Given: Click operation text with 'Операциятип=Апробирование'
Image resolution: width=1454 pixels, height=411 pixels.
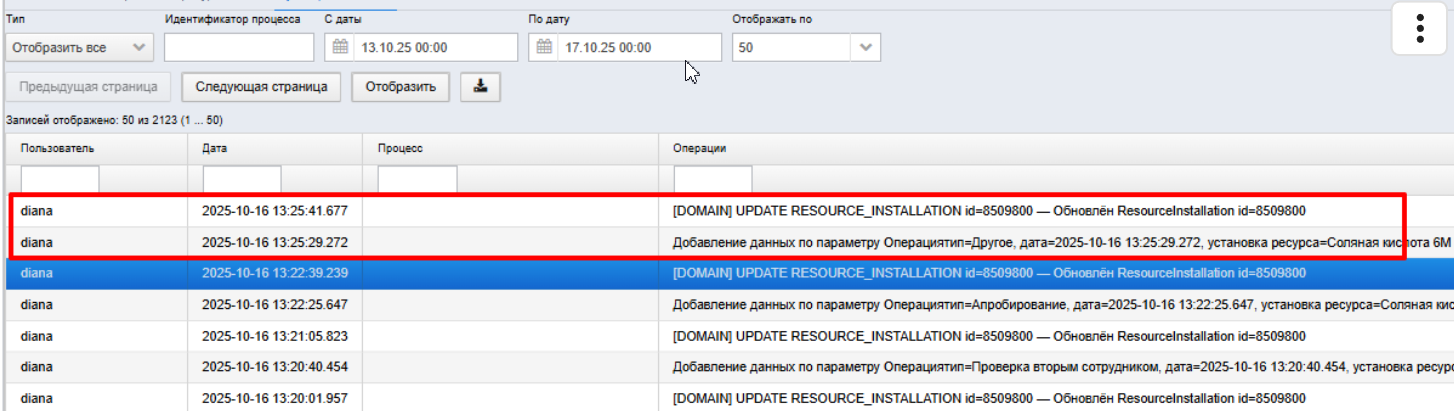Looking at the screenshot, I should 1061,304.
